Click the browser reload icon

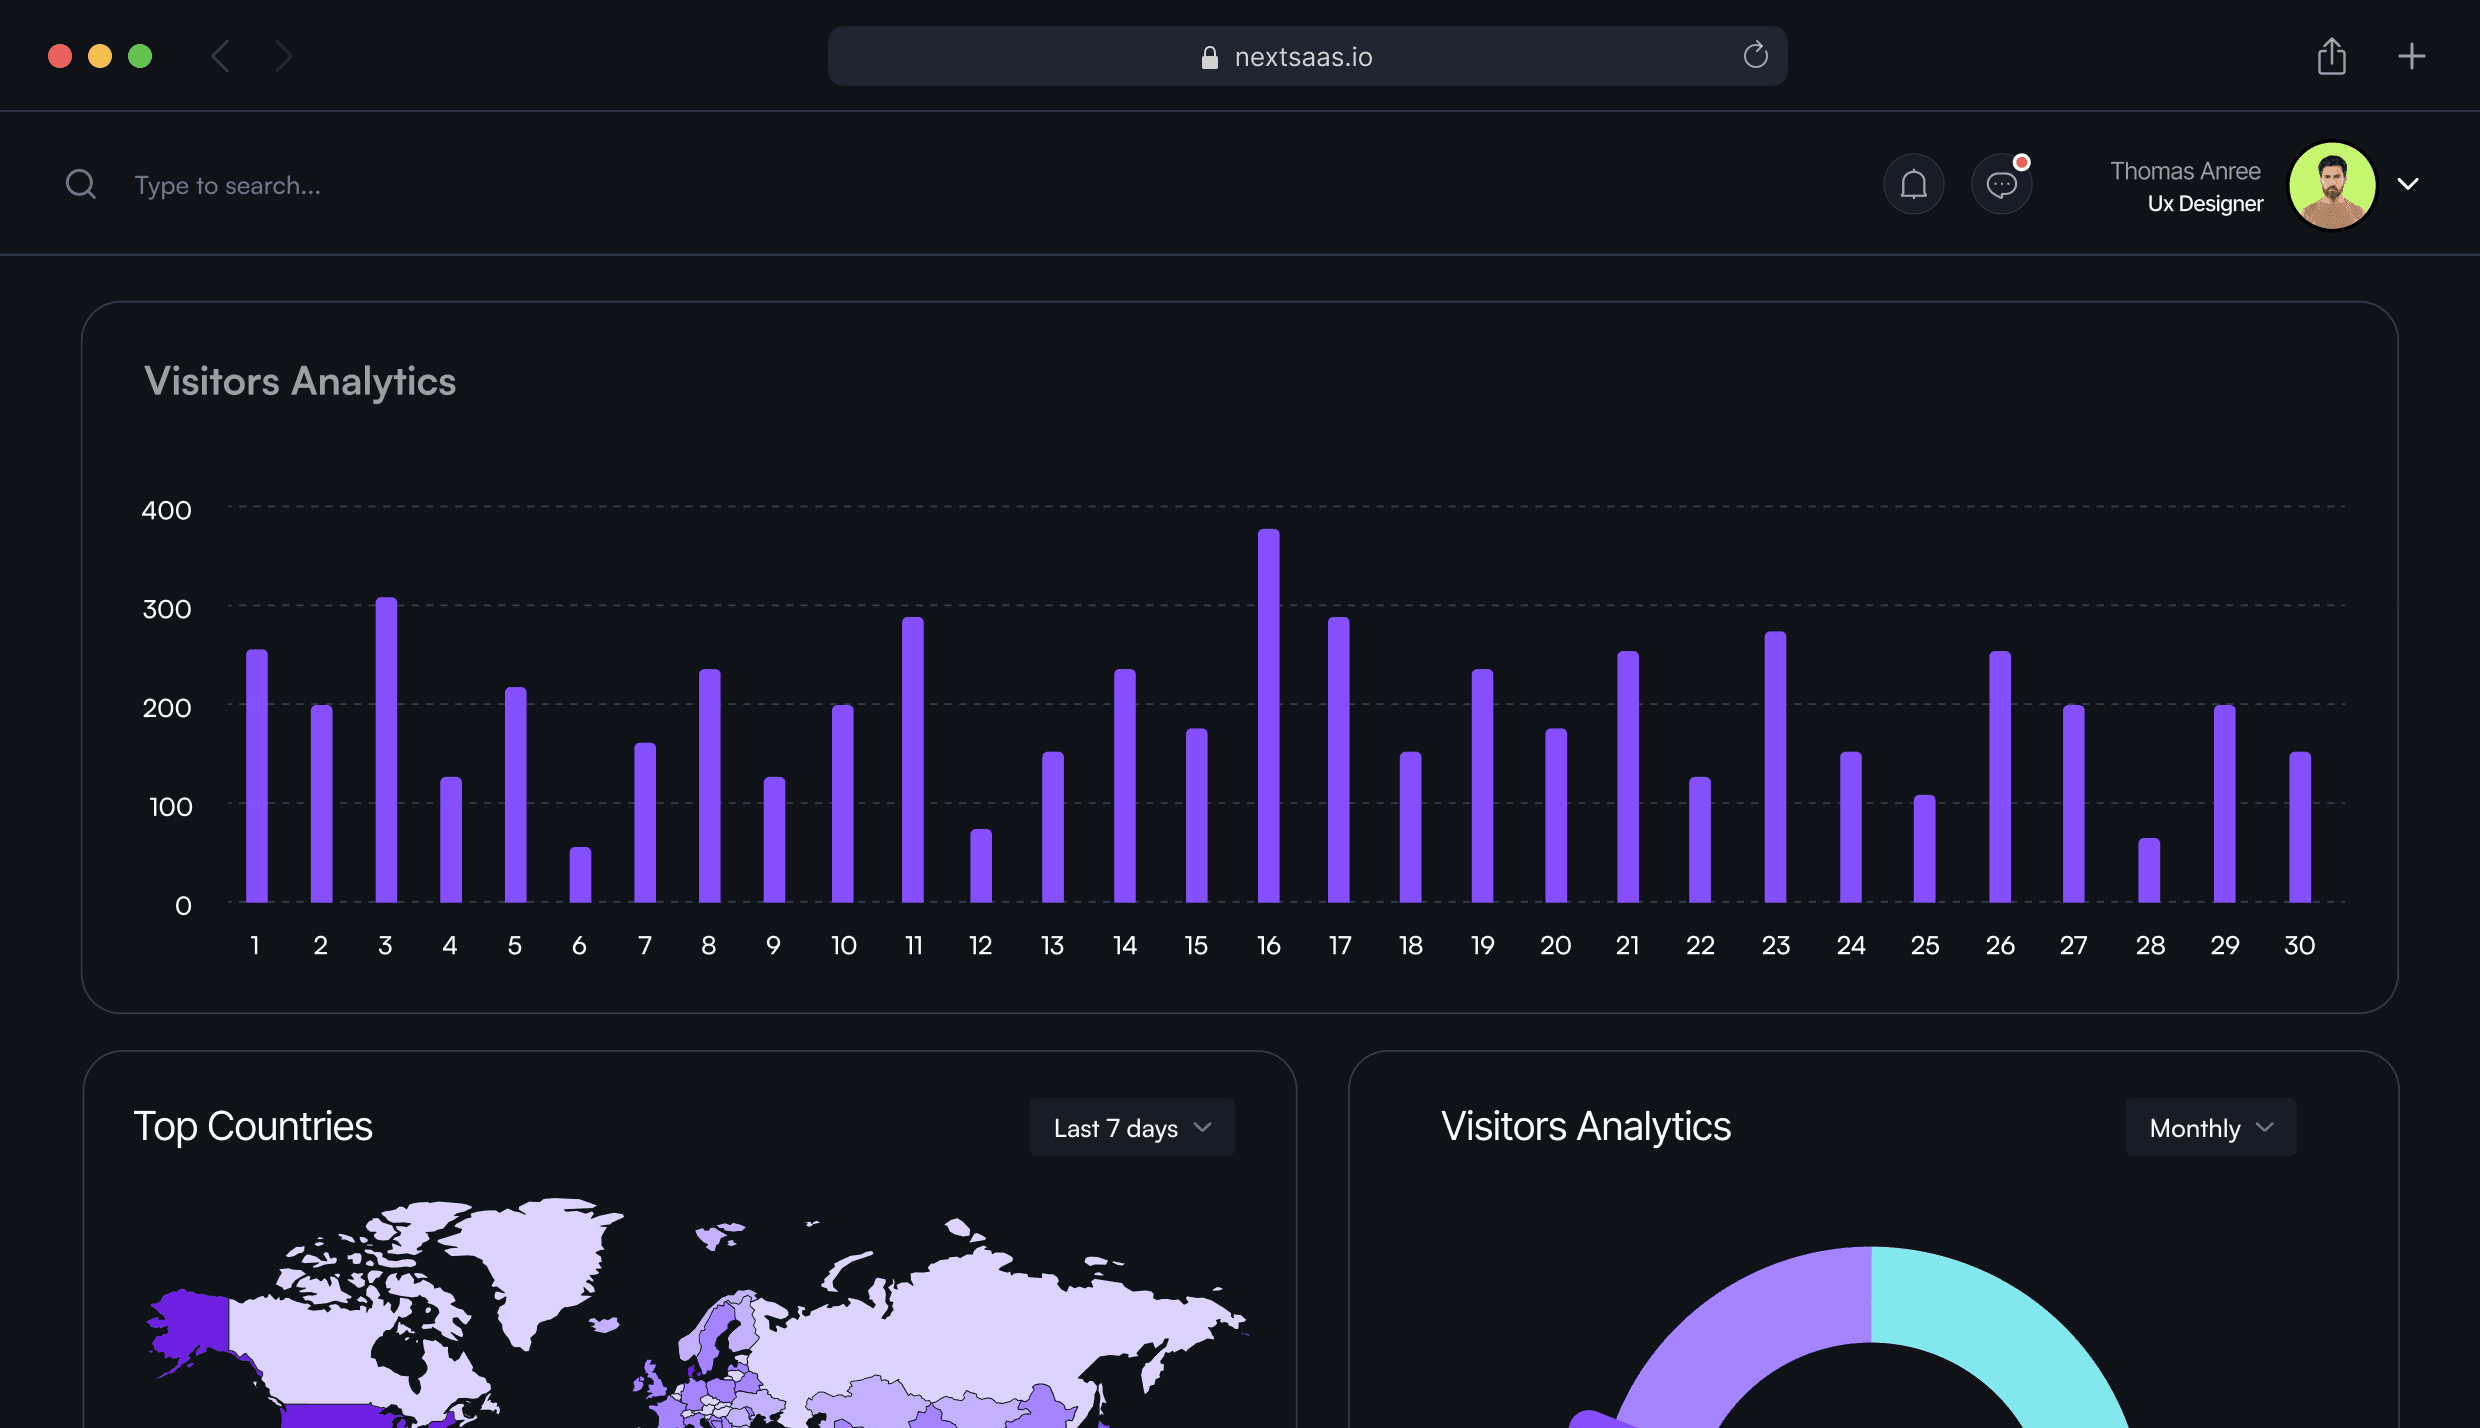pyautogui.click(x=1755, y=56)
